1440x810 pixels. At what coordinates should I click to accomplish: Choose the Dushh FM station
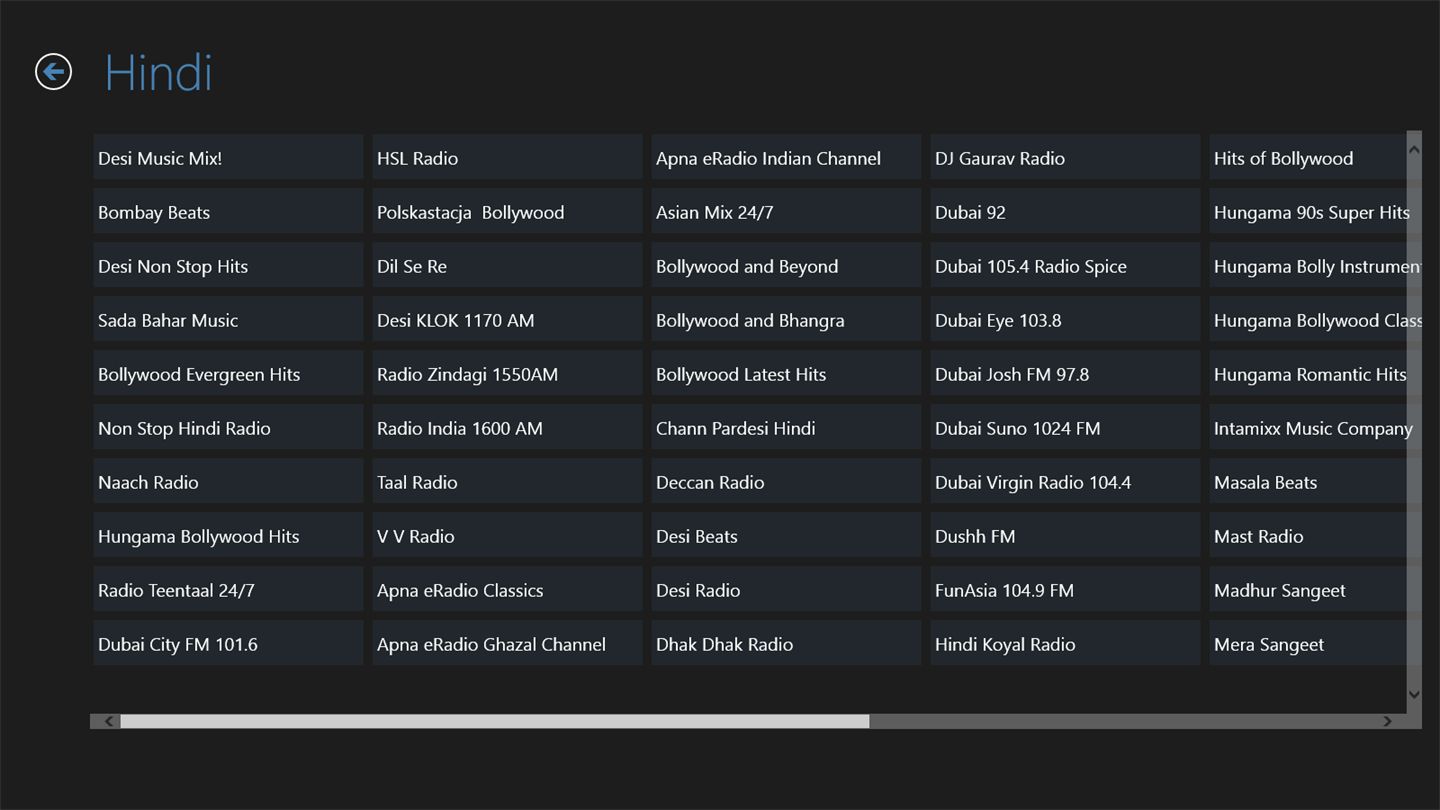point(1066,536)
